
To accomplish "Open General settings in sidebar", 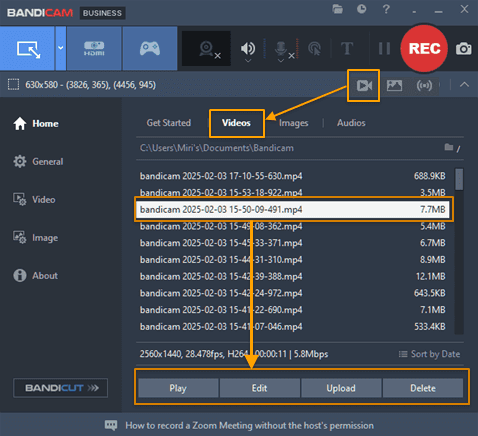I will click(x=38, y=162).
